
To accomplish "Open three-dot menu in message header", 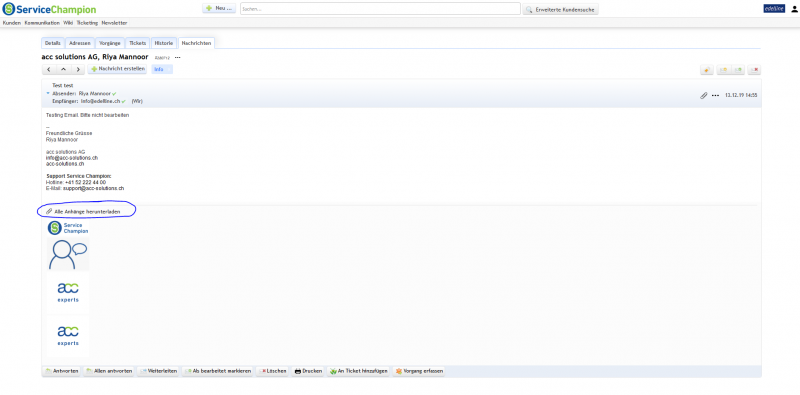I will [x=715, y=95].
